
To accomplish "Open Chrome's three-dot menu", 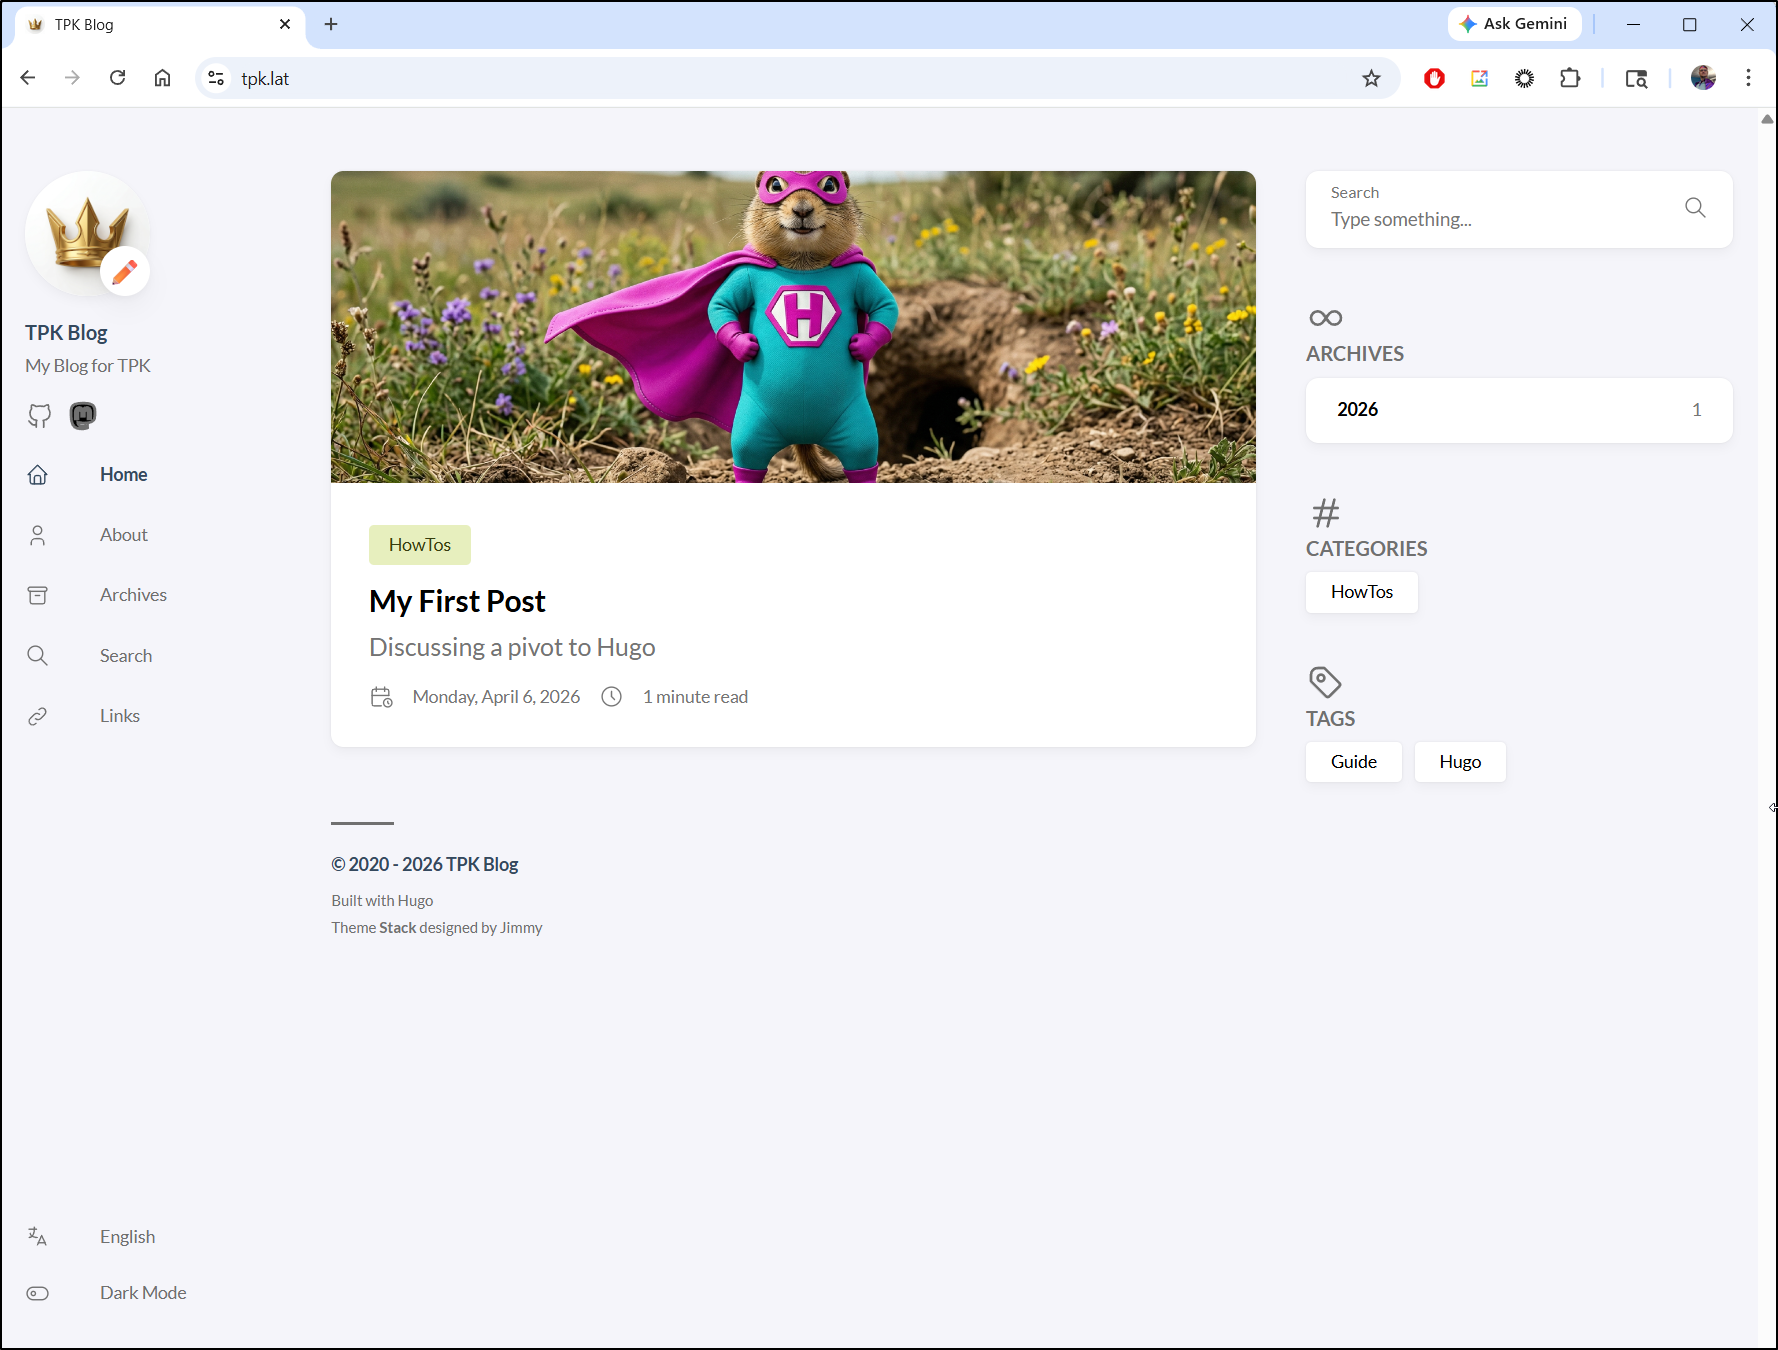I will 1748,78.
